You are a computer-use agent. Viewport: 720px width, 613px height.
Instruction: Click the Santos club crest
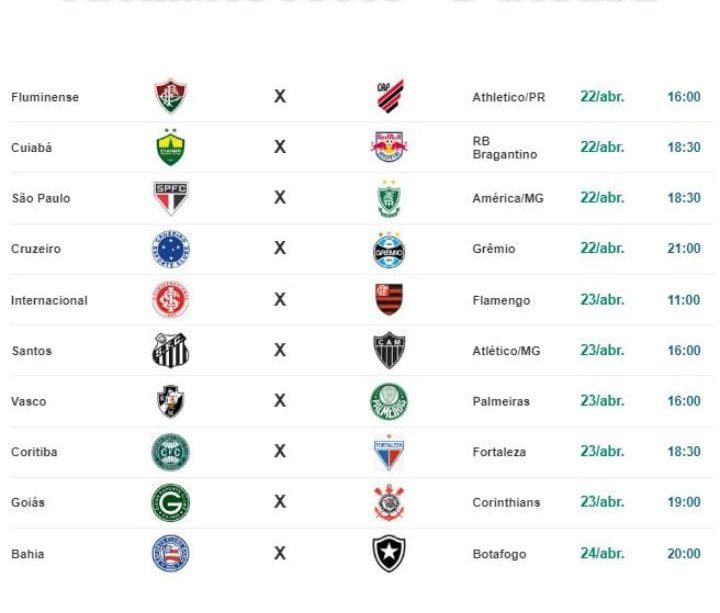[170, 351]
